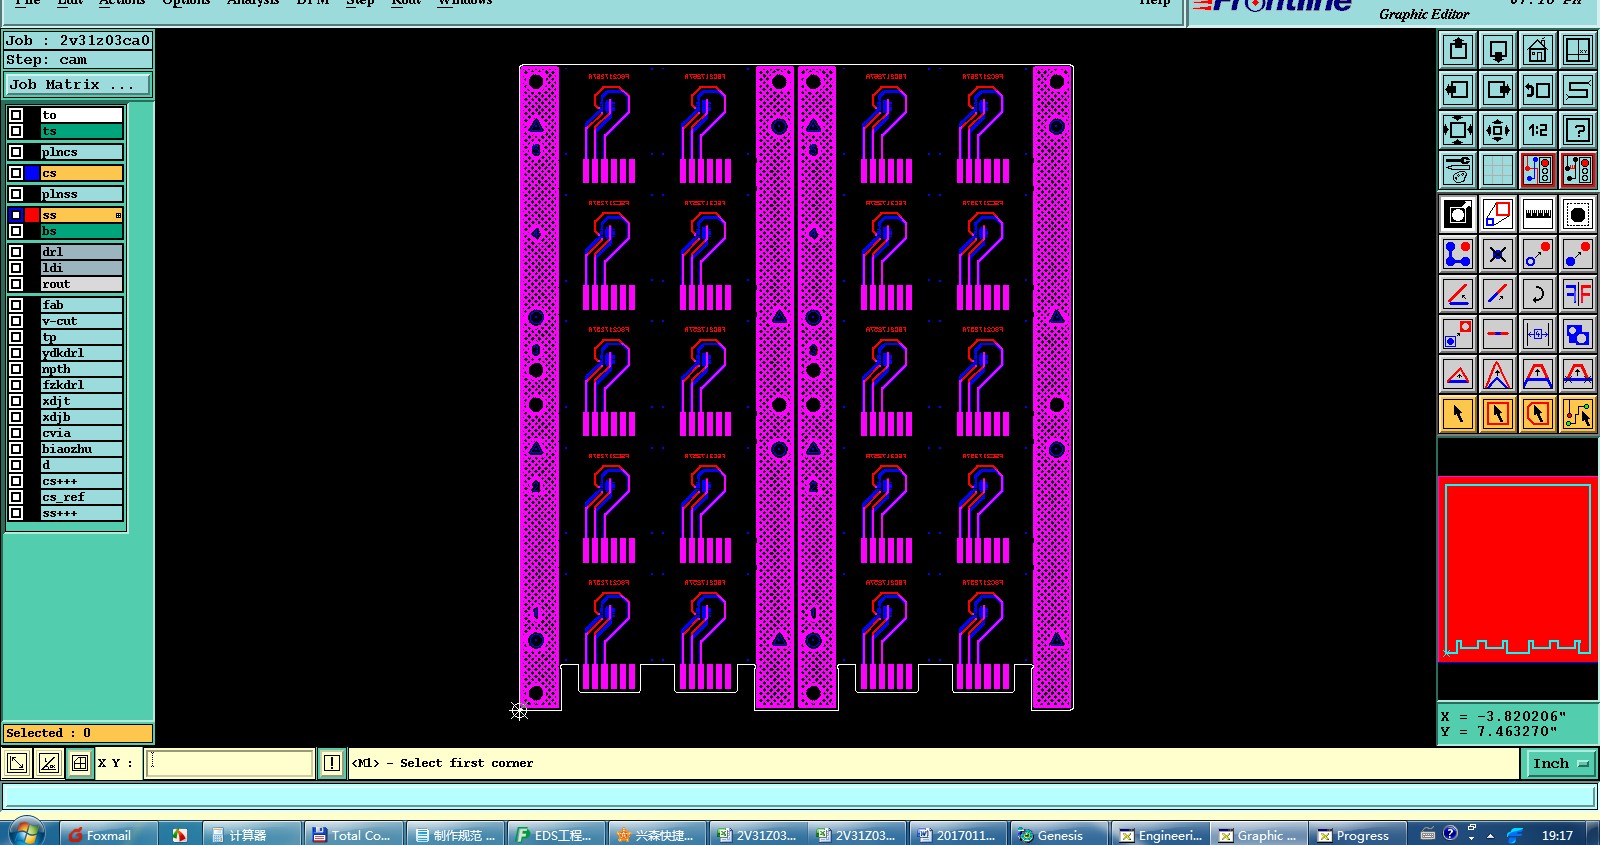1600x845 pixels.
Task: Toggle checkbox for layer cs_ref
Action: click(16, 497)
